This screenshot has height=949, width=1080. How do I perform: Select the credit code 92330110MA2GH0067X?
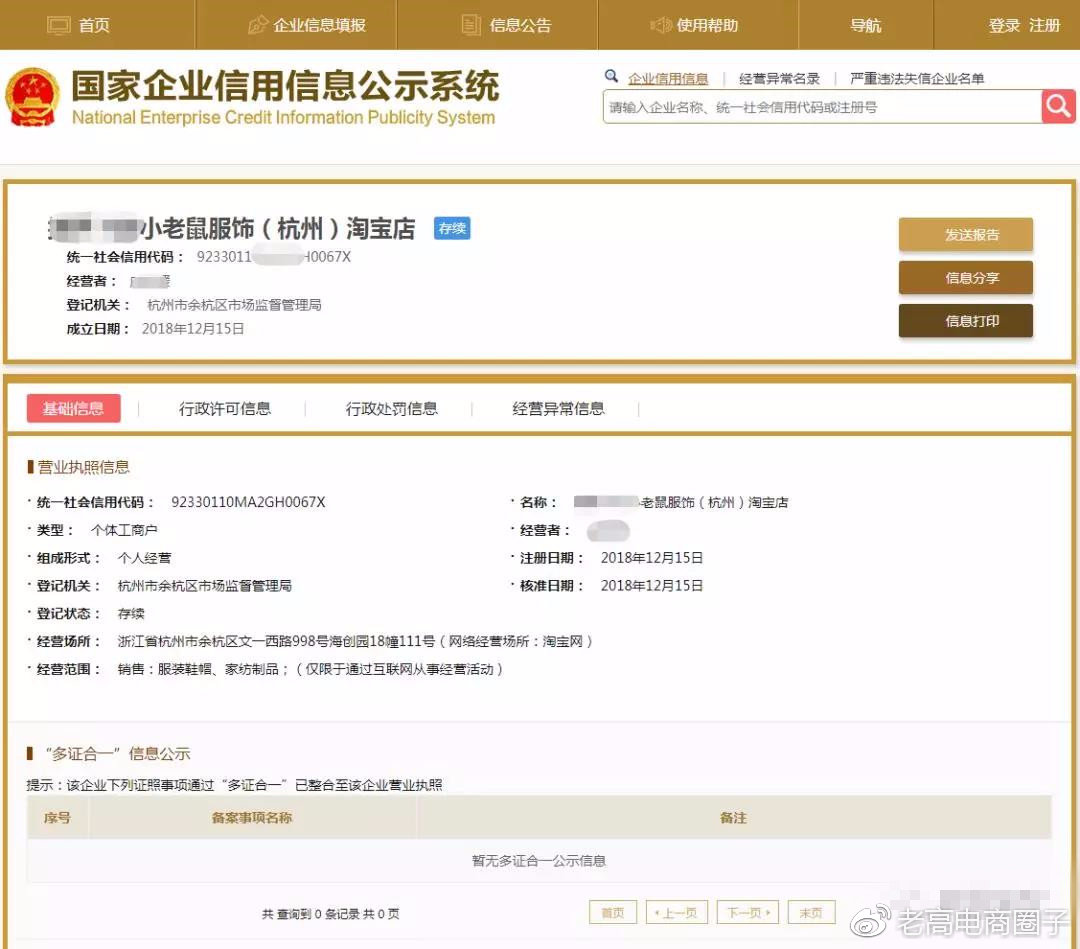pyautogui.click(x=248, y=502)
